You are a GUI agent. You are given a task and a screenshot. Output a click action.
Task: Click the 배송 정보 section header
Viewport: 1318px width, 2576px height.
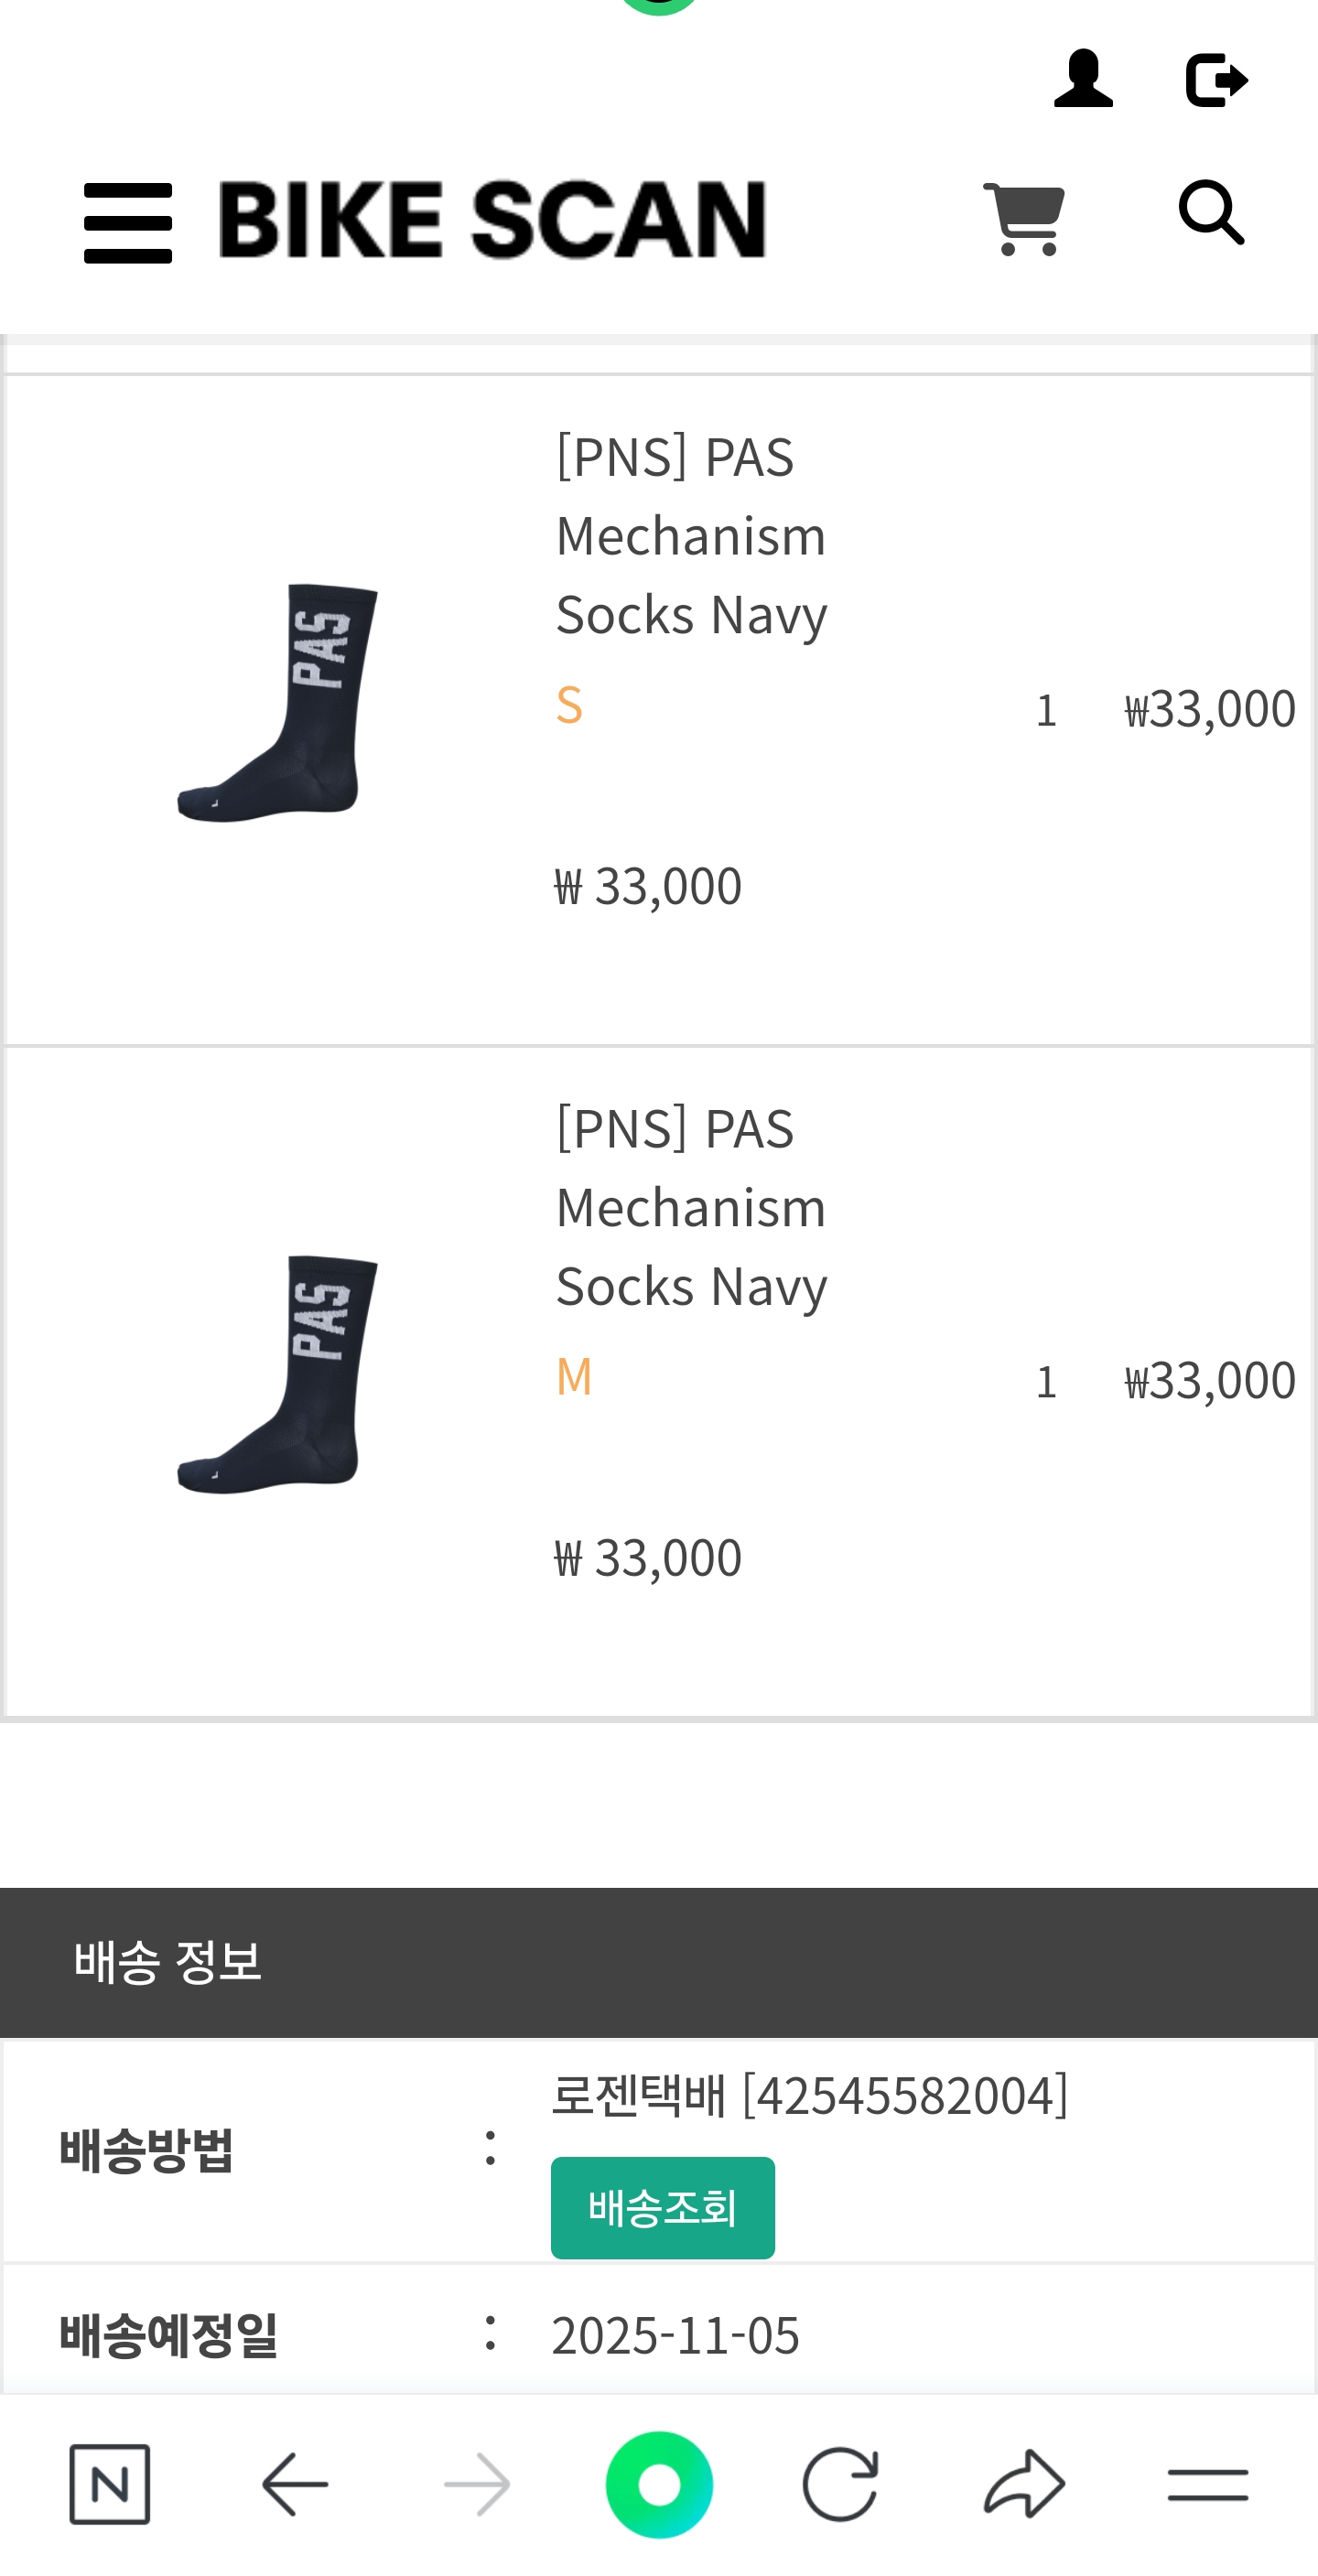pyautogui.click(x=168, y=1961)
